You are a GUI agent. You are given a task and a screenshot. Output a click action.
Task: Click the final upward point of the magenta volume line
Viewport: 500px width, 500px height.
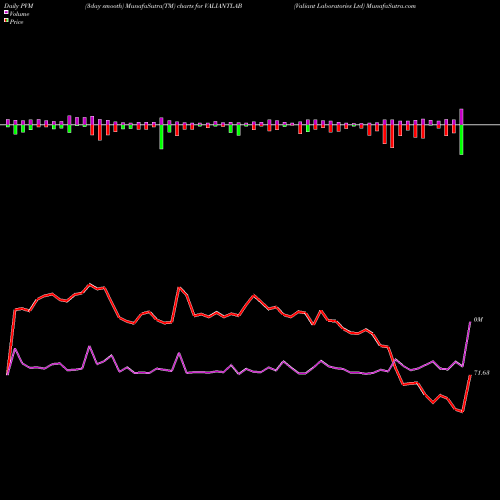pyautogui.click(x=470, y=322)
